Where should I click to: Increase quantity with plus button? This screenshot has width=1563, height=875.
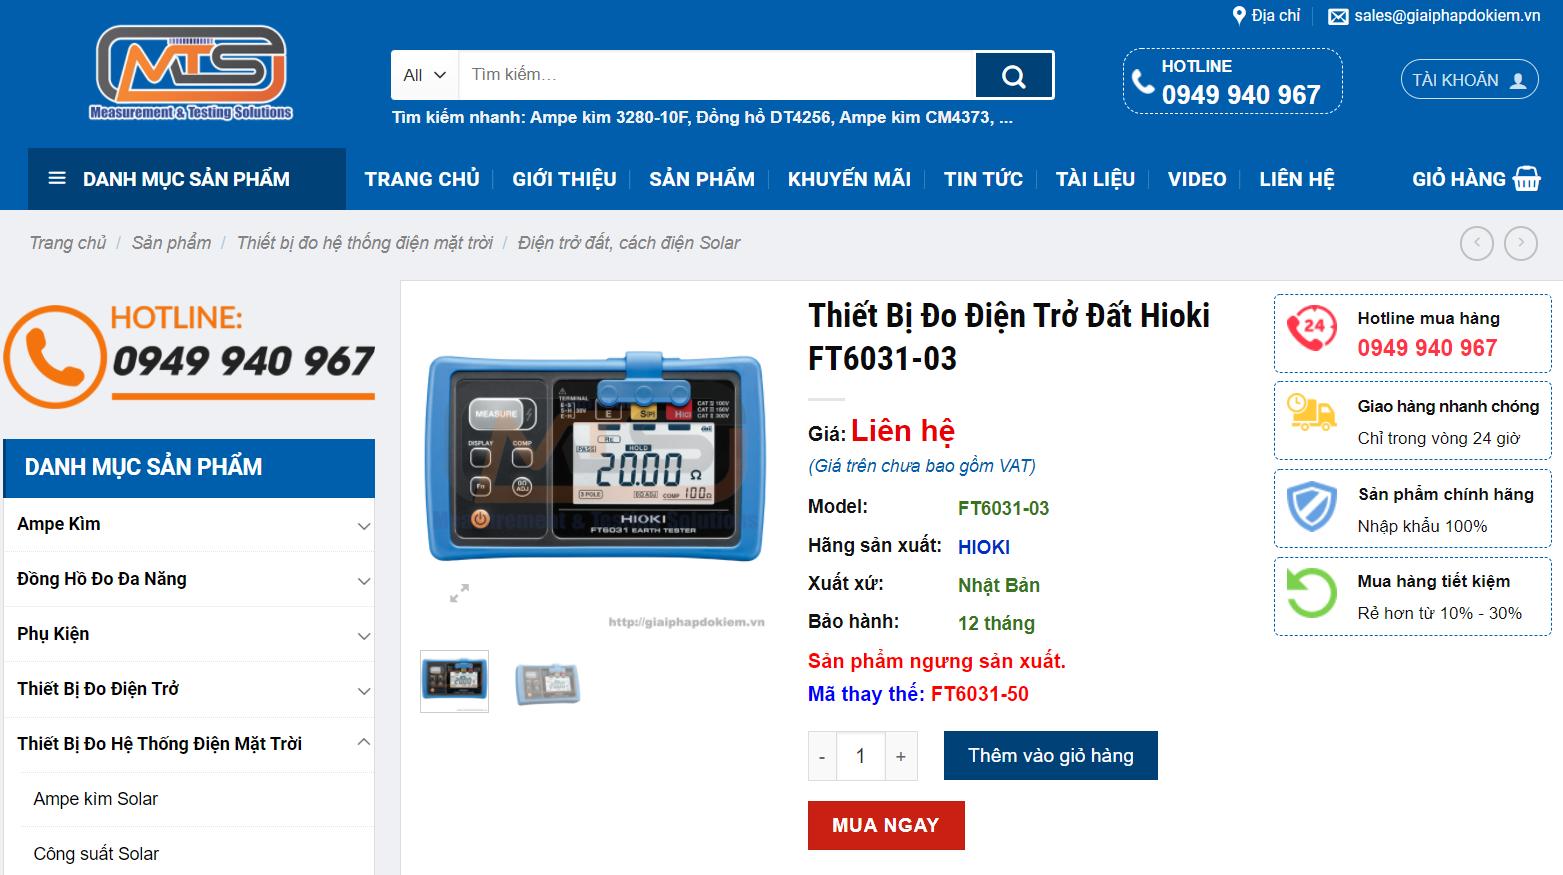(x=901, y=756)
